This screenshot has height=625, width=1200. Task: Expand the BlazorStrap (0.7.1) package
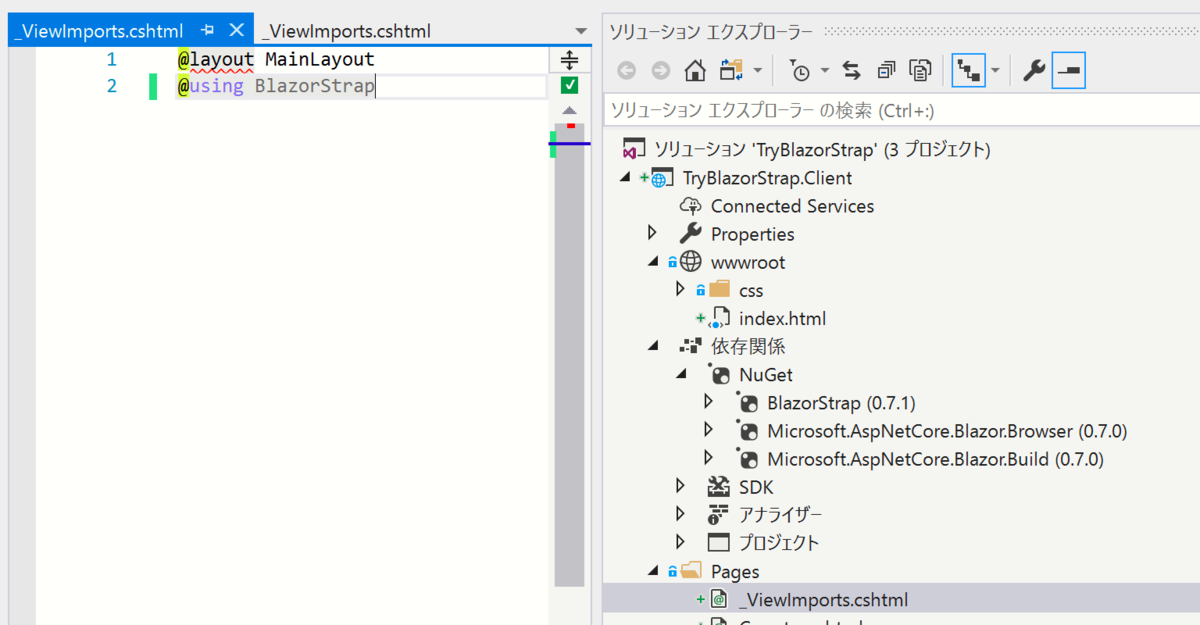pyautogui.click(x=709, y=402)
